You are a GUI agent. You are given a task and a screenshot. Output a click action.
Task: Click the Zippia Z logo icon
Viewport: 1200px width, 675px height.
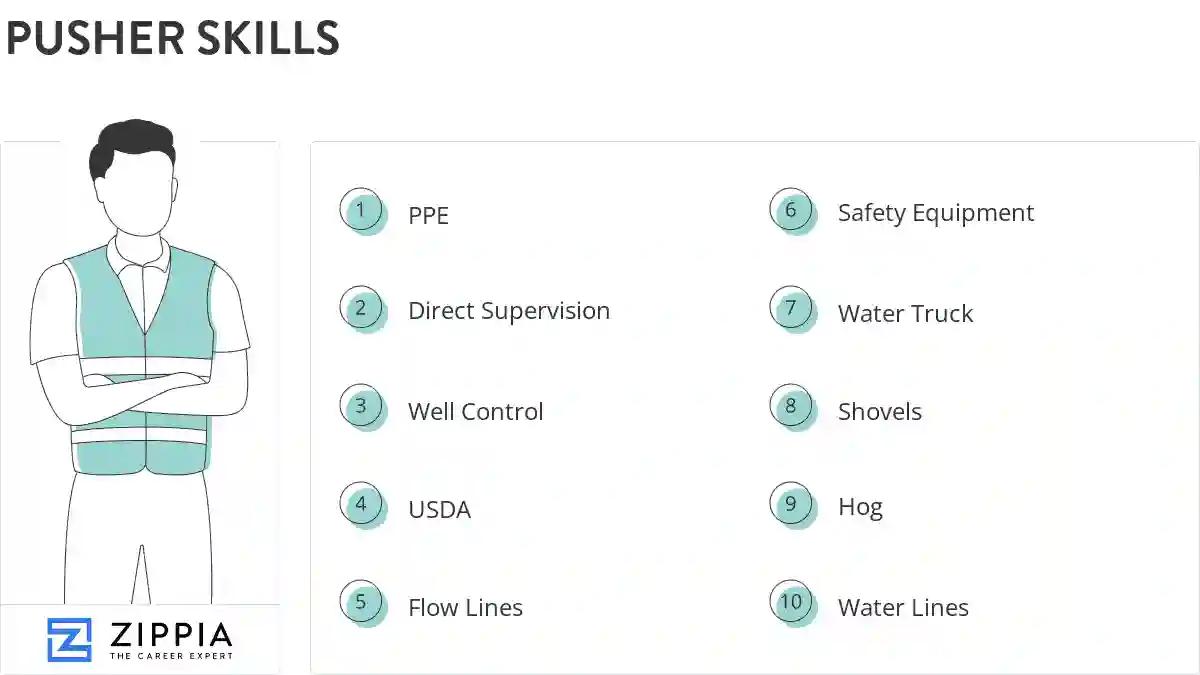pos(69,640)
